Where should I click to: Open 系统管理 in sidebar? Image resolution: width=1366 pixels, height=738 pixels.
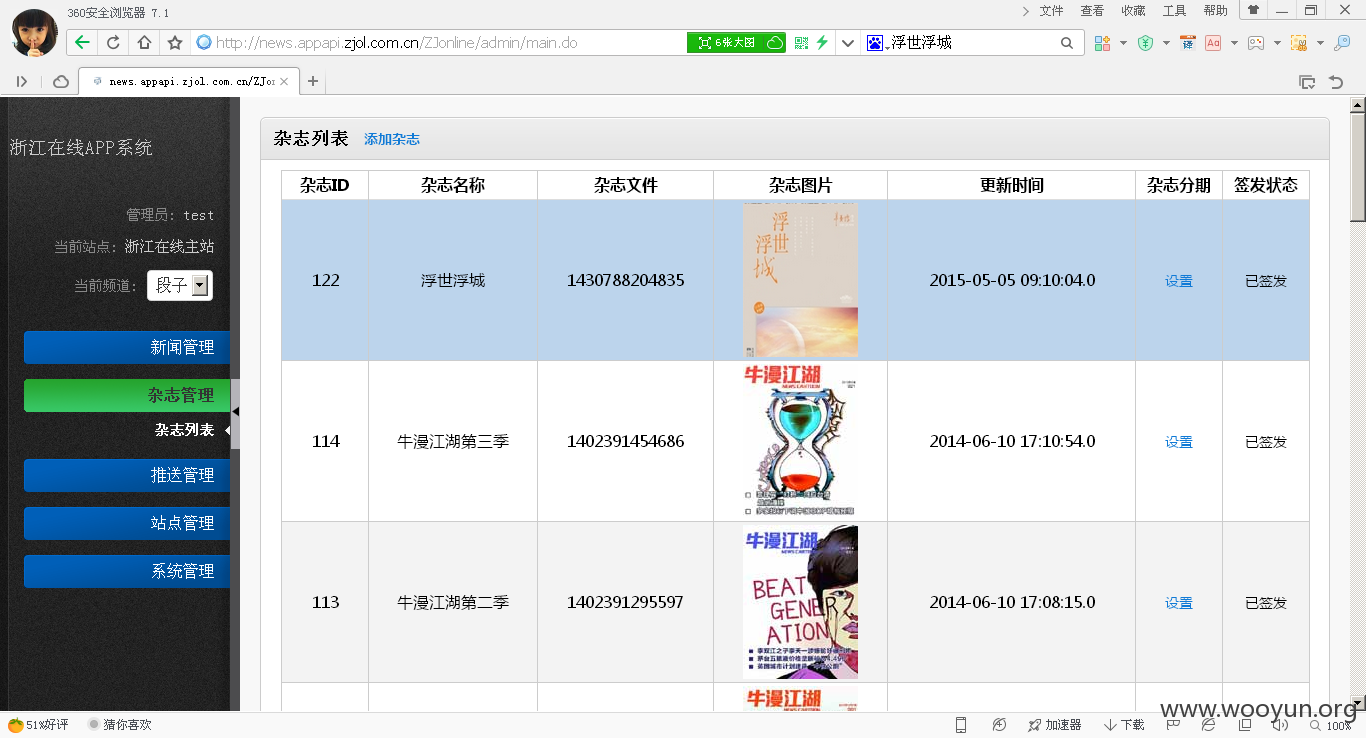pos(127,571)
